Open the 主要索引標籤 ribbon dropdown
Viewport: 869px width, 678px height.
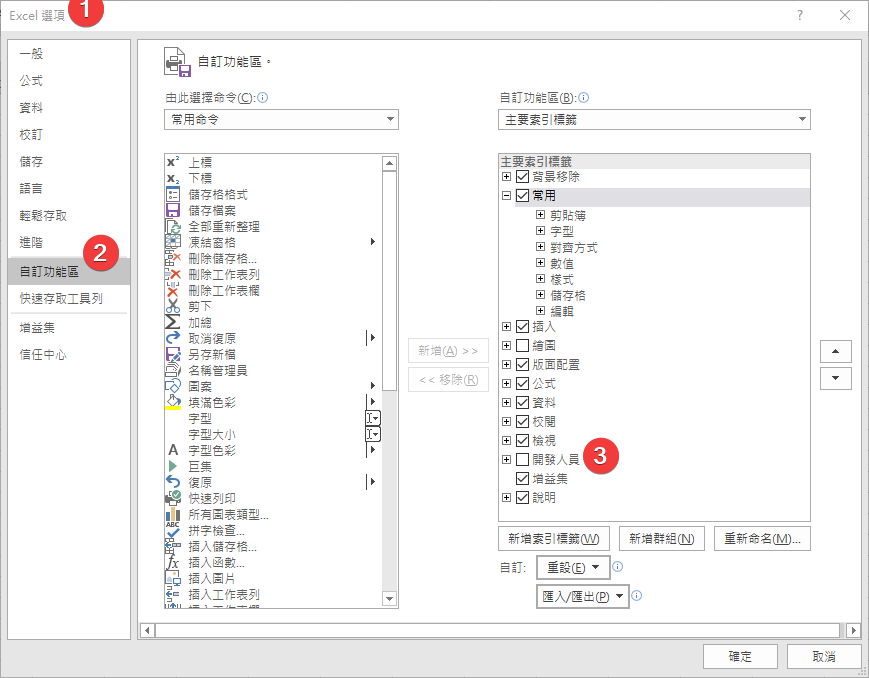coord(654,120)
